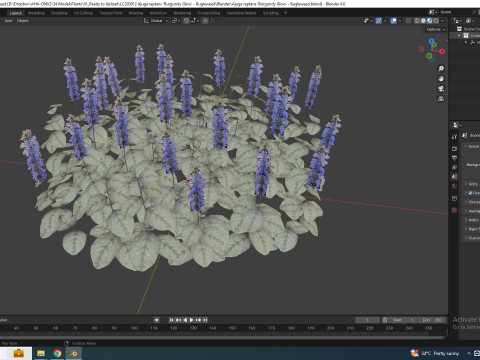This screenshot has width=480, height=360.
Task: Jump to timeline start frame
Action: [x=171, y=320]
